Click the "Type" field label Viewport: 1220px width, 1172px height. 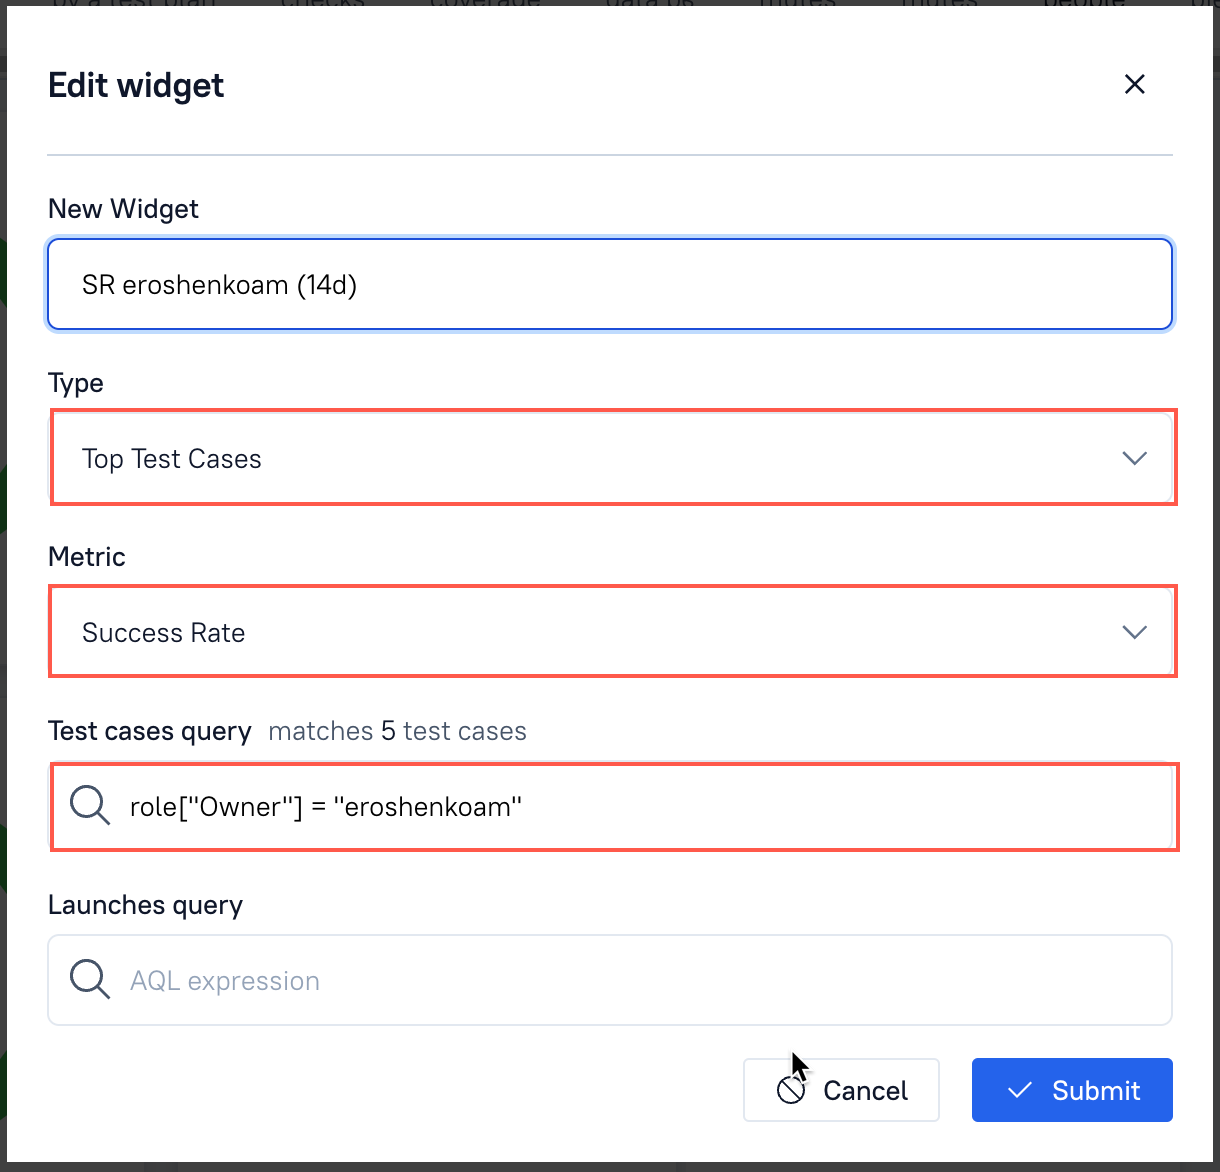click(76, 383)
